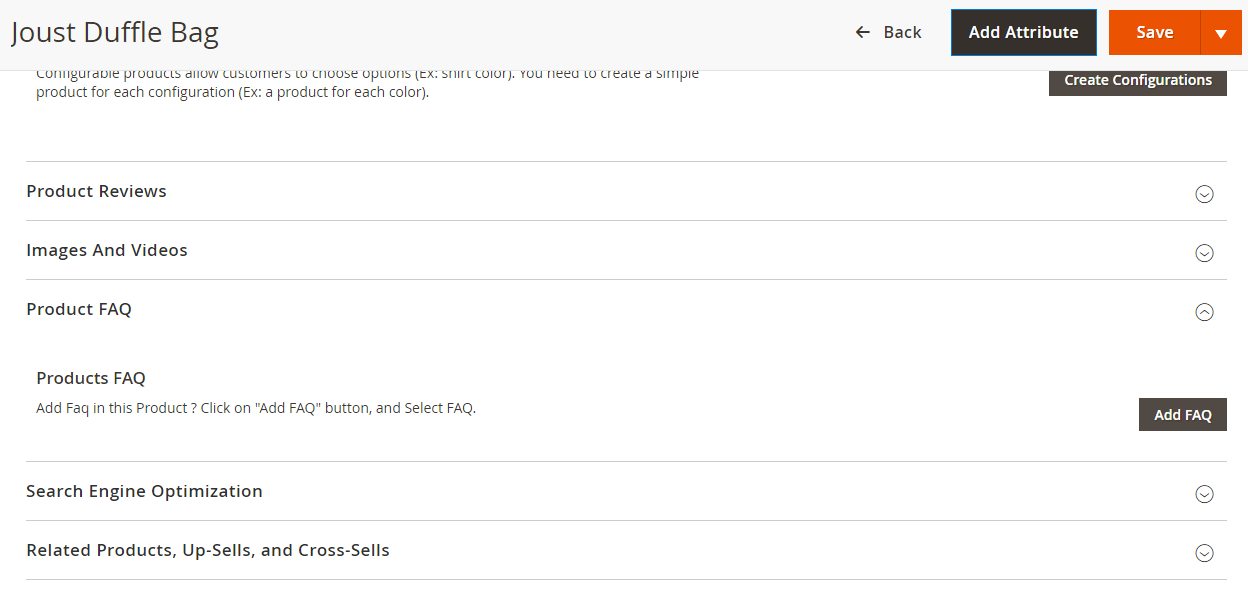Collapse Product FAQ using its chevron icon

pyautogui.click(x=1204, y=312)
